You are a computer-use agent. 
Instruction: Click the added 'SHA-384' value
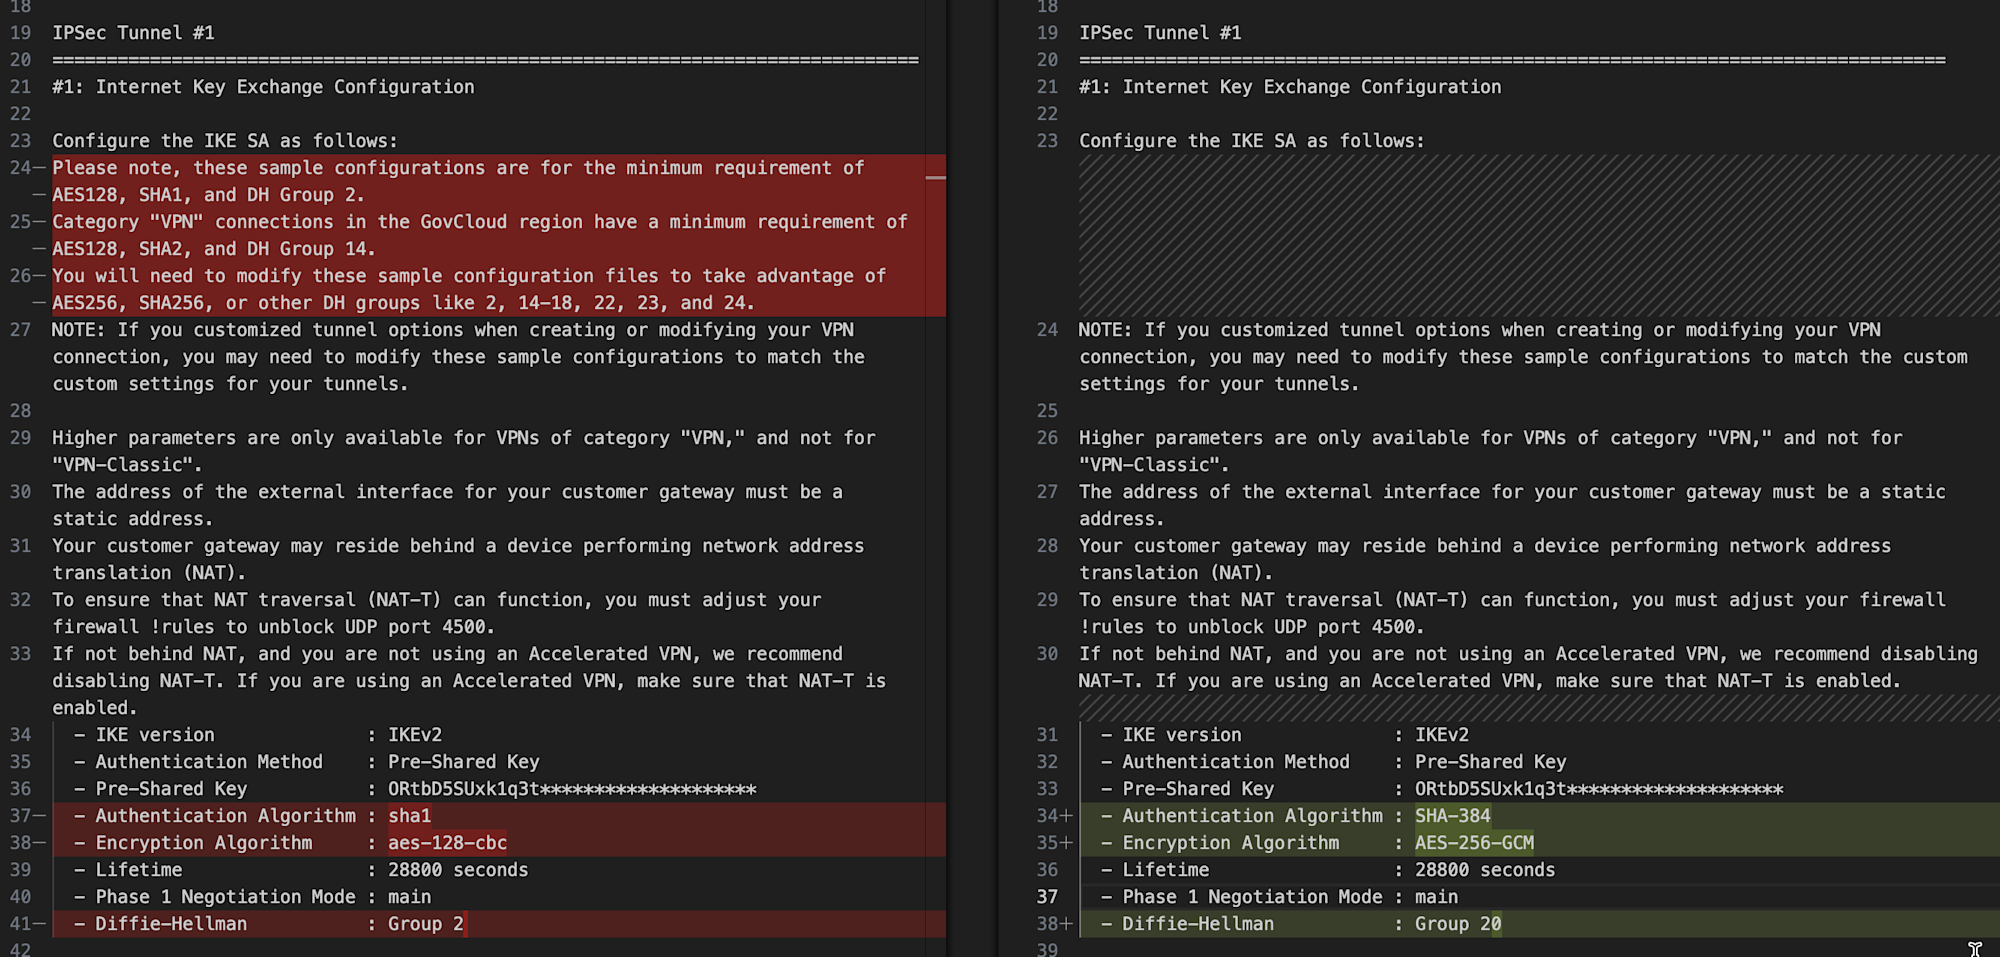[x=1452, y=816]
